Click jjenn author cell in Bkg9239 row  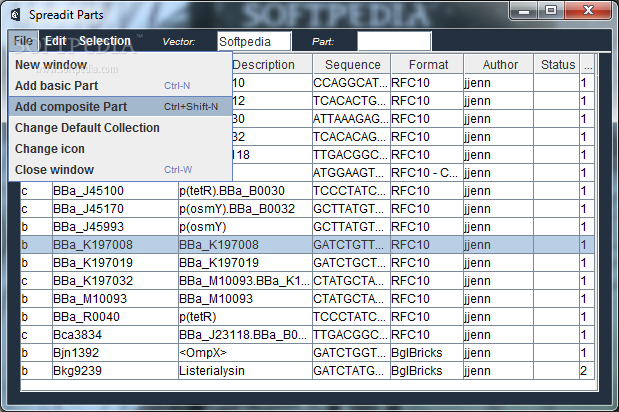pos(498,371)
